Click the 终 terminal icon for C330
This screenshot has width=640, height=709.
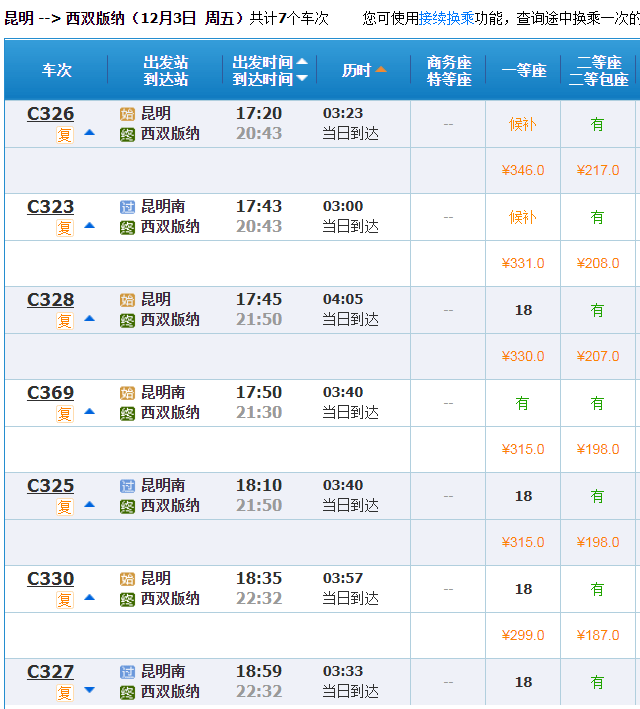[x=127, y=600]
